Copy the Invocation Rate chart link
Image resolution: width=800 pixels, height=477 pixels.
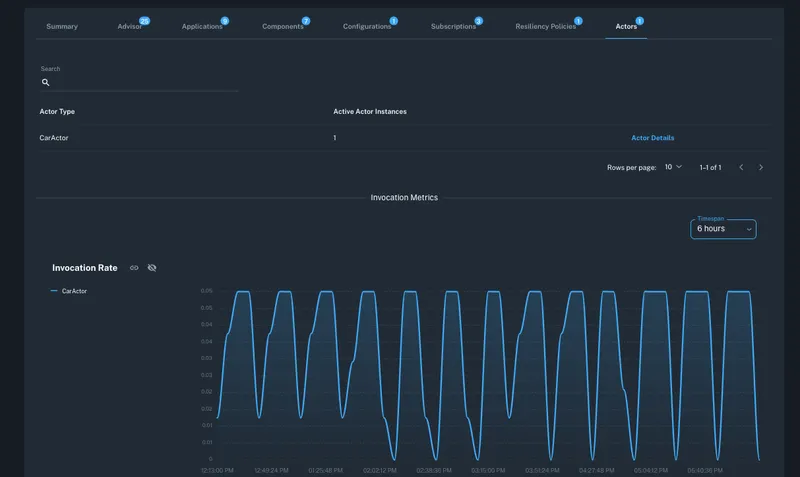click(x=134, y=268)
